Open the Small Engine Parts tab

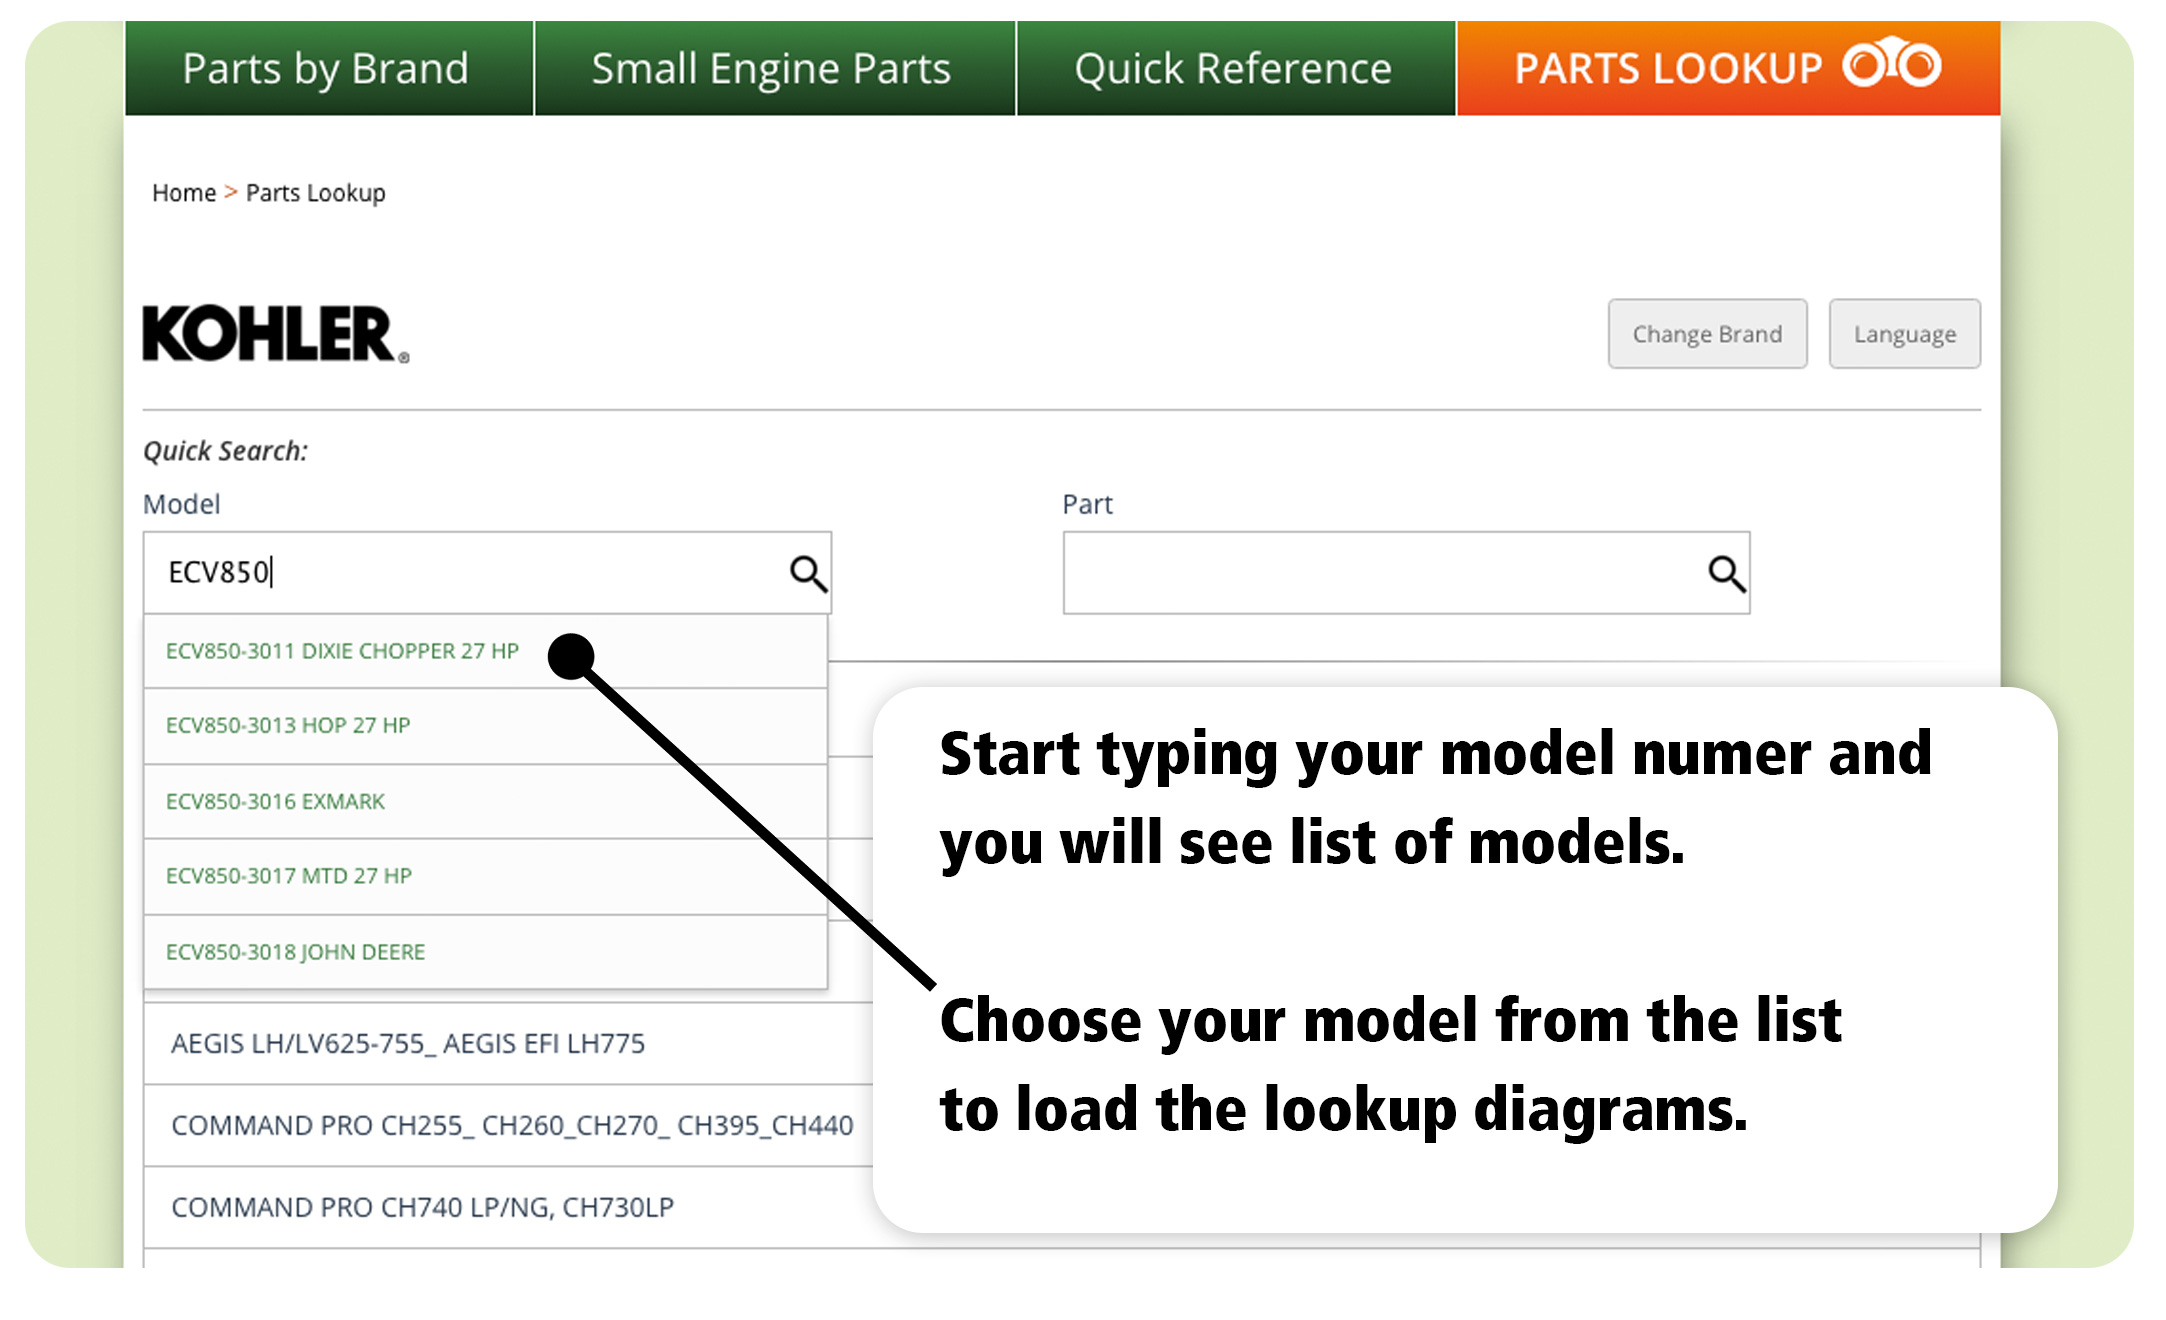click(x=775, y=68)
